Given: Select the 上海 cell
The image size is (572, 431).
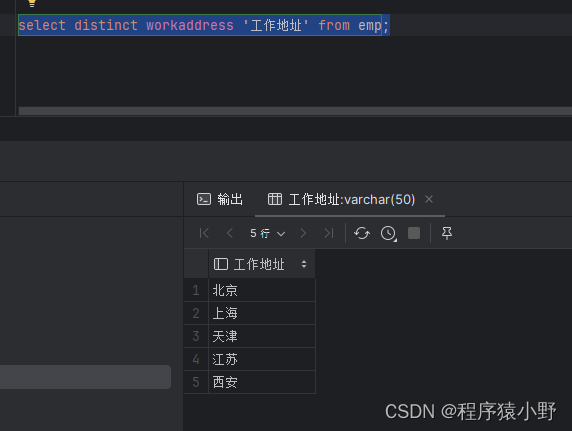Looking at the screenshot, I should click(262, 313).
